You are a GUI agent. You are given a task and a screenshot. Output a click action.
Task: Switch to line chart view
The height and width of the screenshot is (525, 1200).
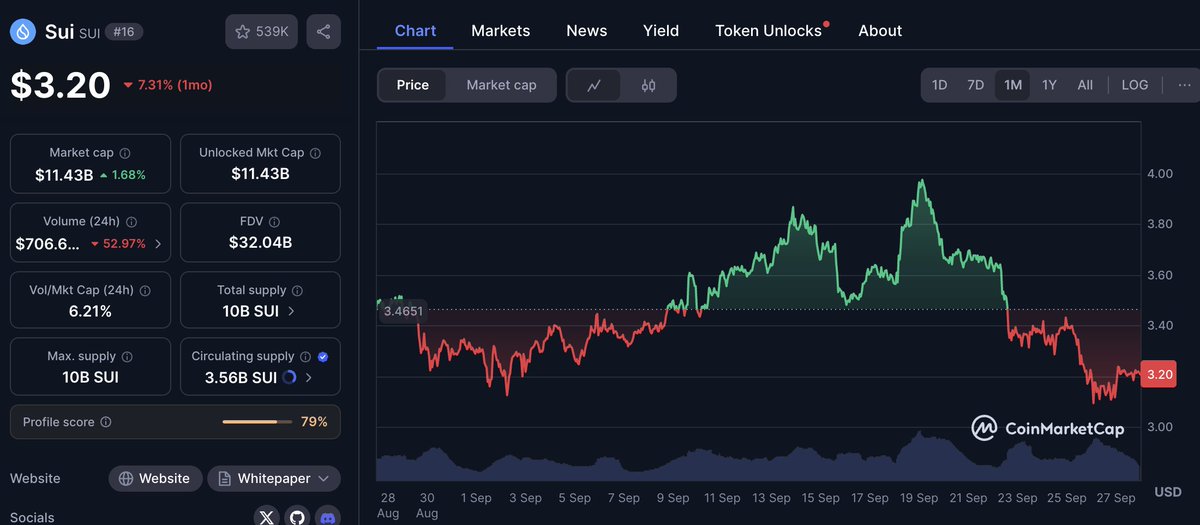coord(594,85)
